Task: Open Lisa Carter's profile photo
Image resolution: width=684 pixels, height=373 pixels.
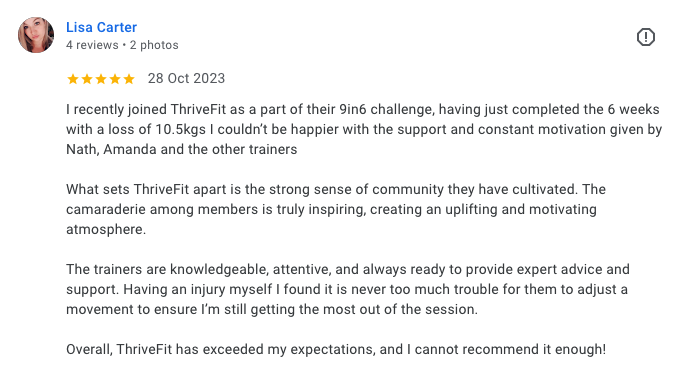Action: (x=36, y=35)
